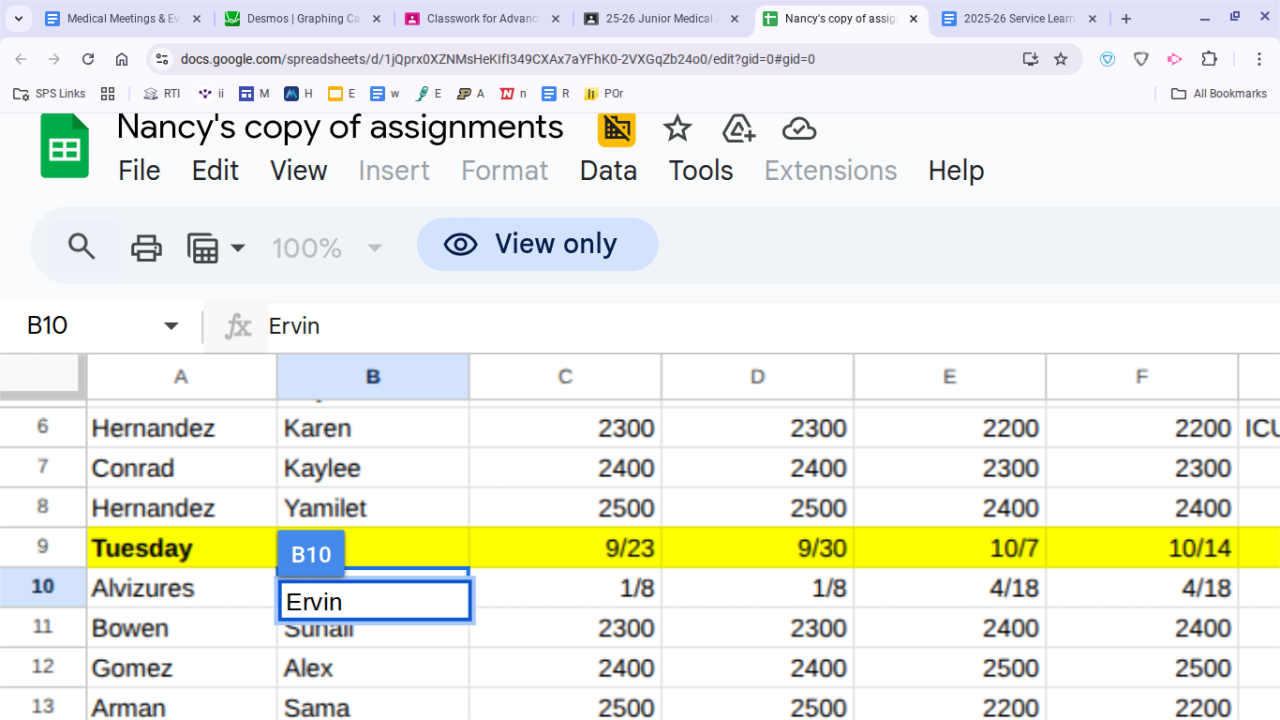Image resolution: width=1280 pixels, height=720 pixels.
Task: Bookmark this page with the star icon
Action: click(1061, 59)
